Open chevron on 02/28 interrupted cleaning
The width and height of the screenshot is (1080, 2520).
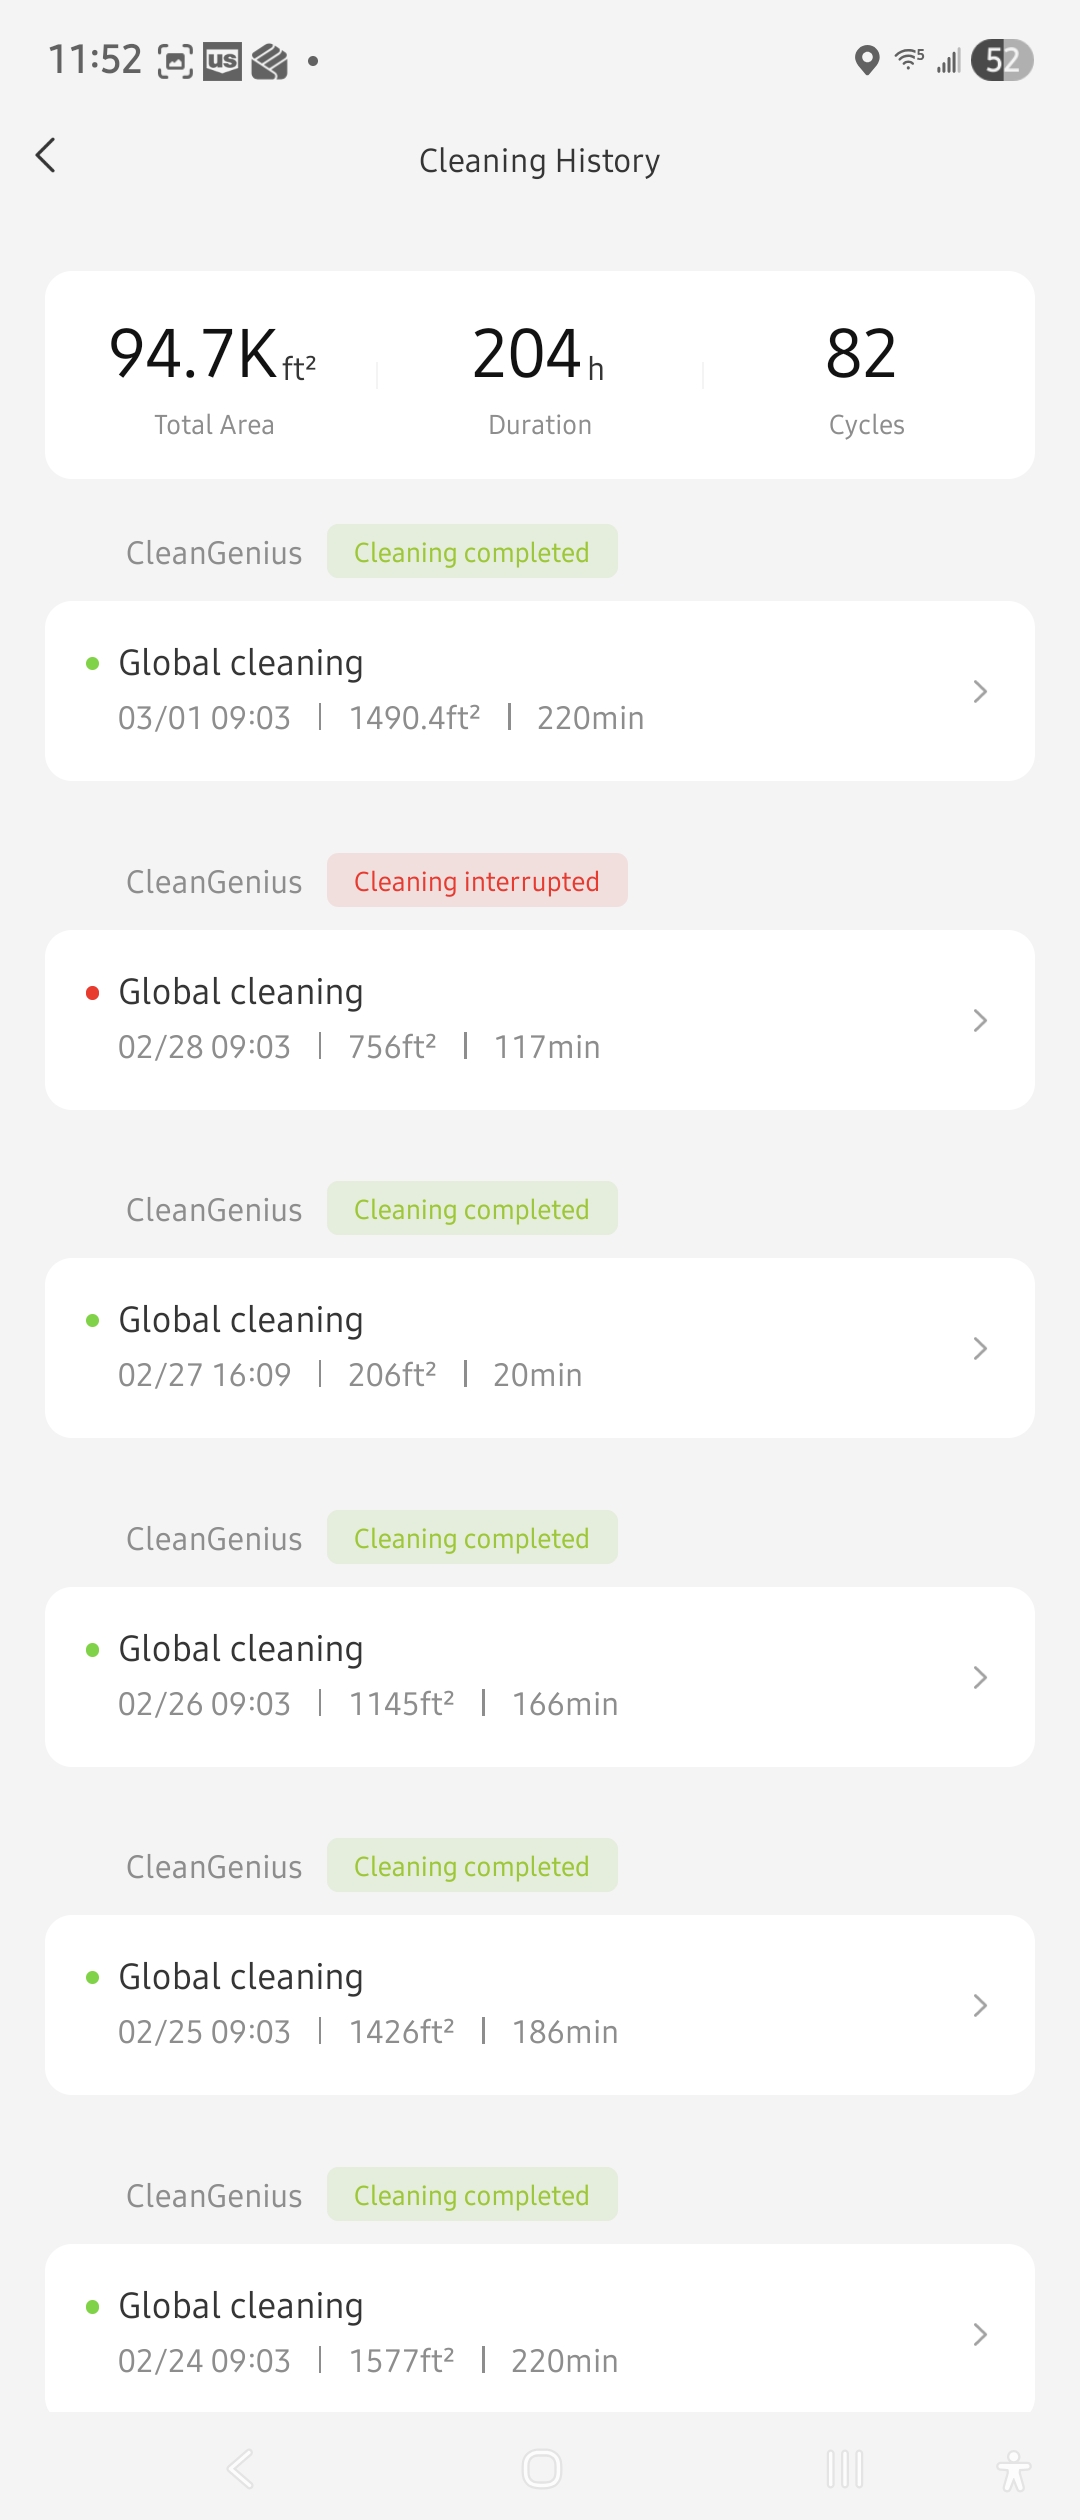tap(980, 1020)
